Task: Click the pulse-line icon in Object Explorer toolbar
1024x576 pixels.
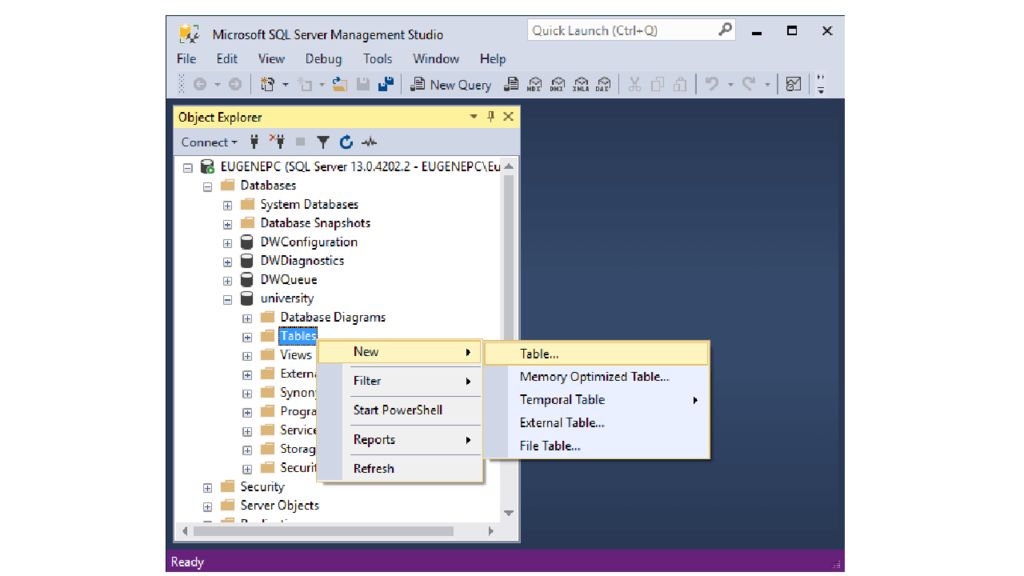Action: coord(370,142)
